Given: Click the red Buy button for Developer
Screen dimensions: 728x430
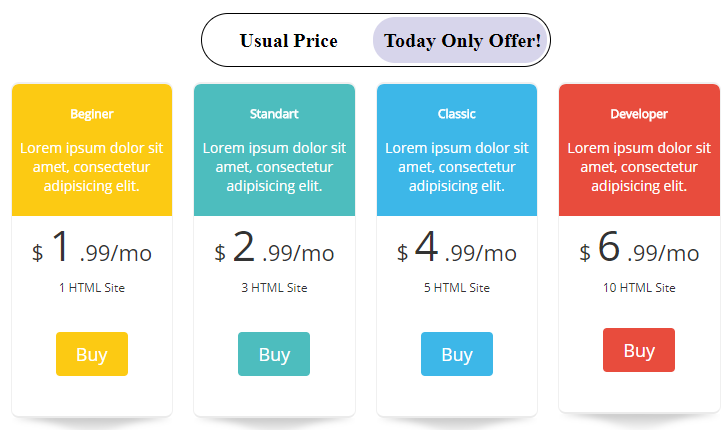Looking at the screenshot, I should tap(639, 350).
